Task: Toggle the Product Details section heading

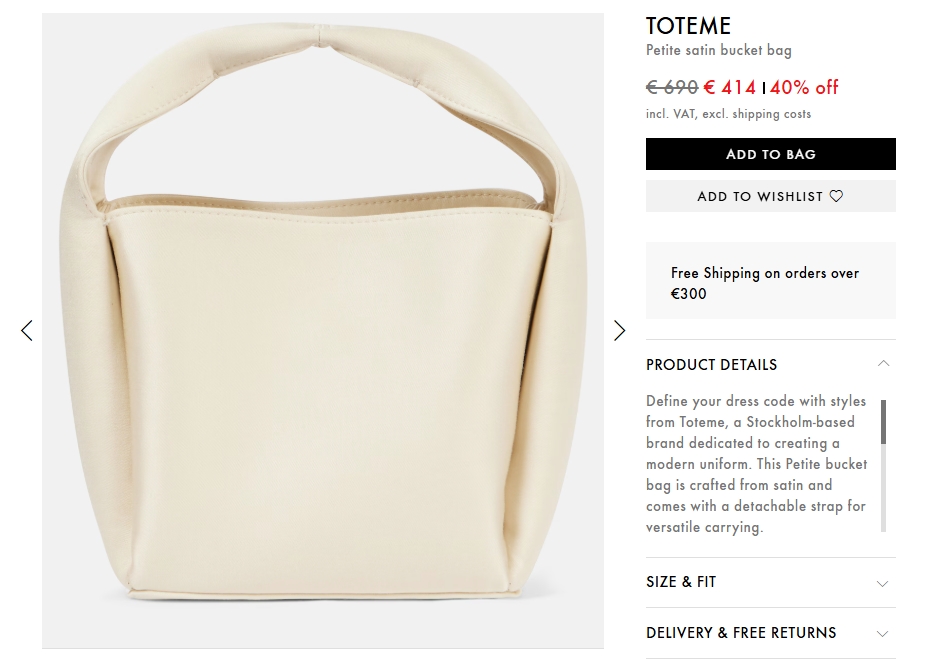Action: point(711,365)
